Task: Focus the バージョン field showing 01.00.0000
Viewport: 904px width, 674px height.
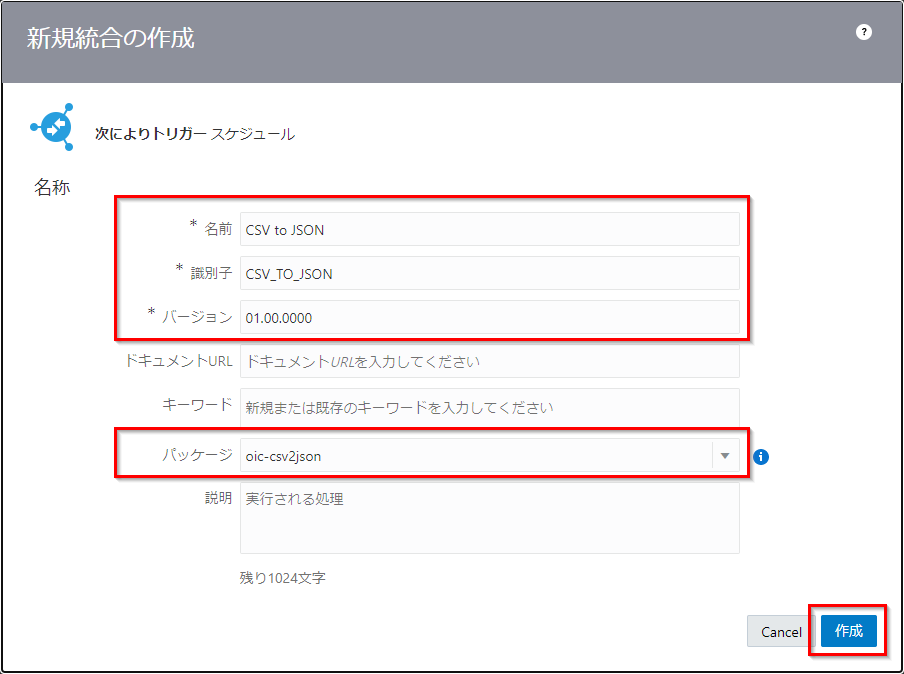Action: pos(489,318)
